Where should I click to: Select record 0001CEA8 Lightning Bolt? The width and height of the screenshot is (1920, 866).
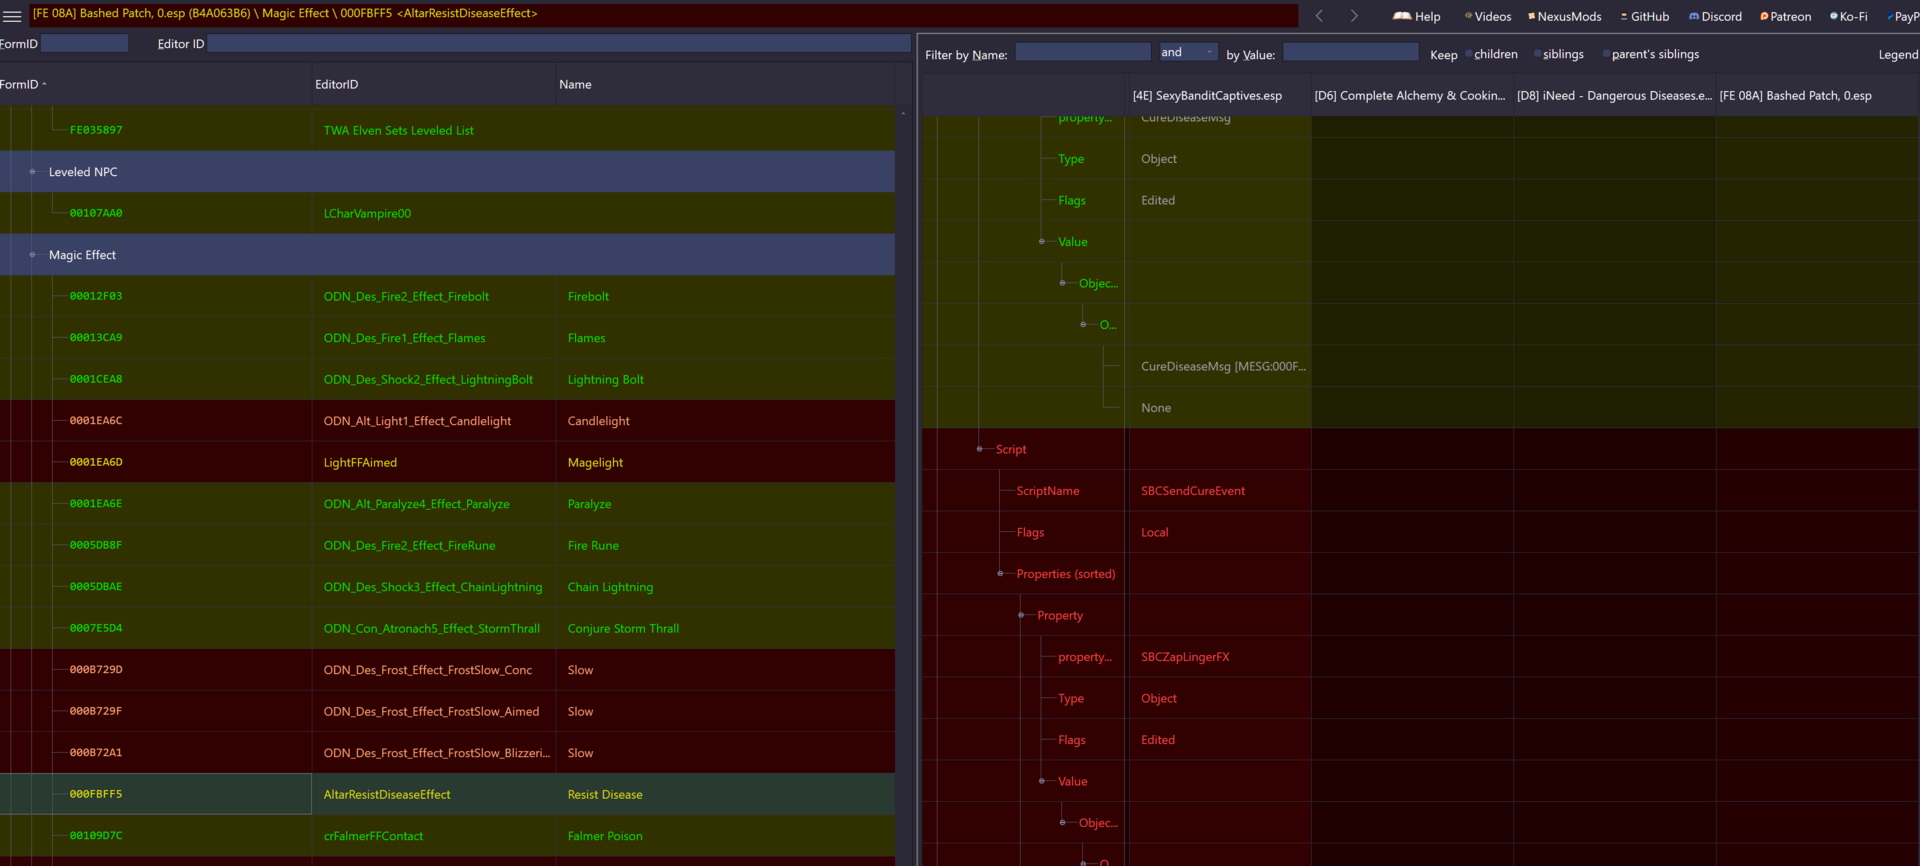click(447, 380)
